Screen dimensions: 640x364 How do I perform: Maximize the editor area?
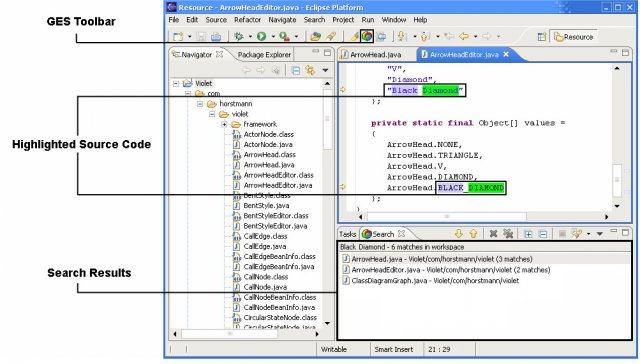tap(625, 52)
